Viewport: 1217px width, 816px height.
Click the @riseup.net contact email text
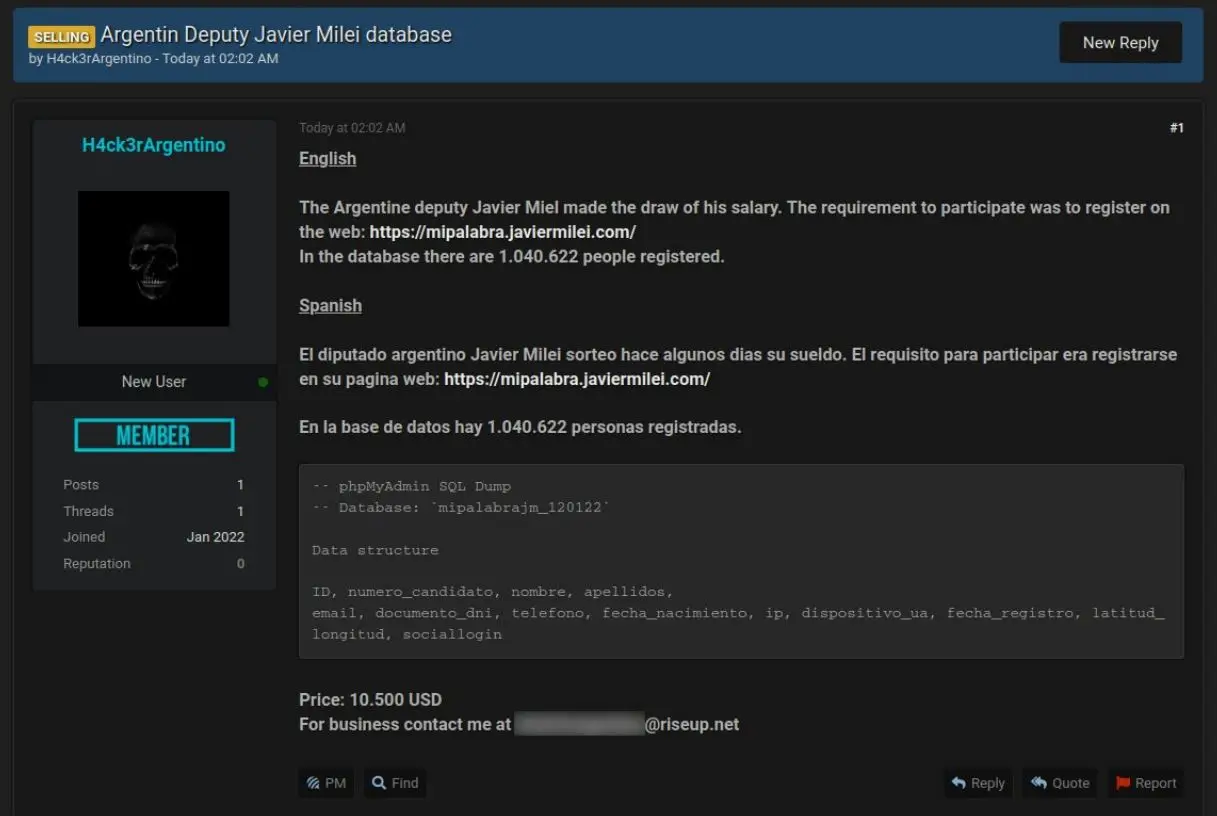tap(692, 724)
